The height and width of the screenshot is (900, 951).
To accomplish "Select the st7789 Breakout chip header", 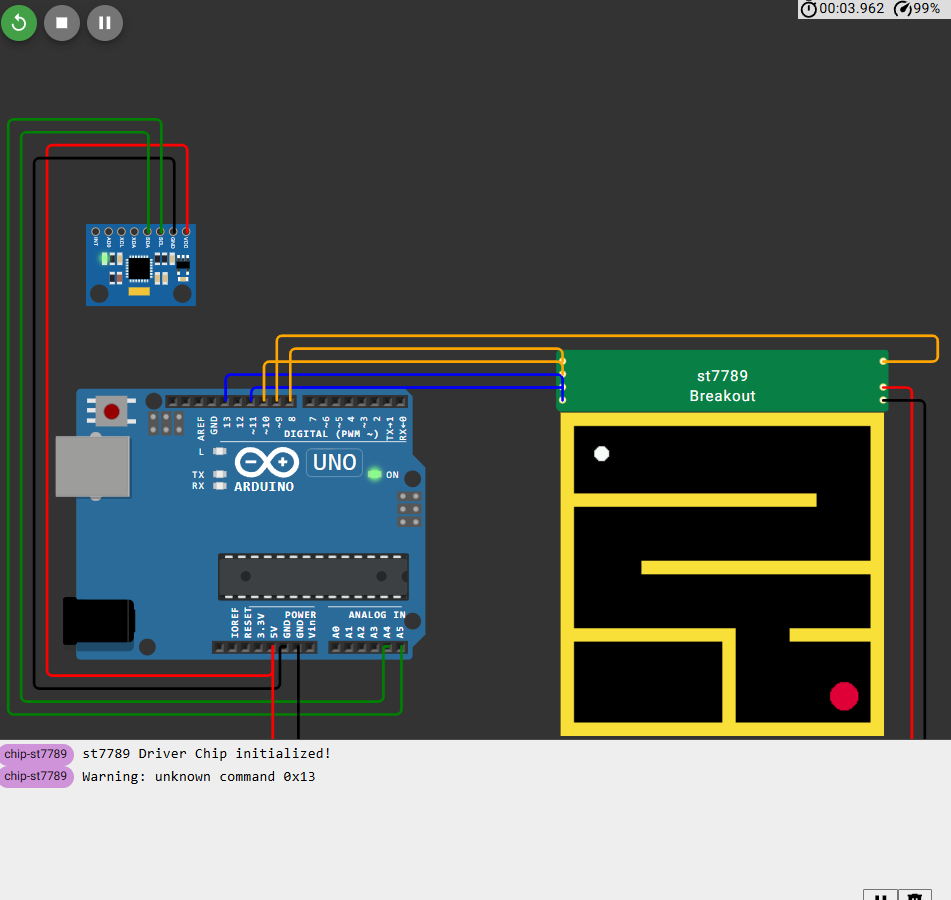I will [722, 381].
